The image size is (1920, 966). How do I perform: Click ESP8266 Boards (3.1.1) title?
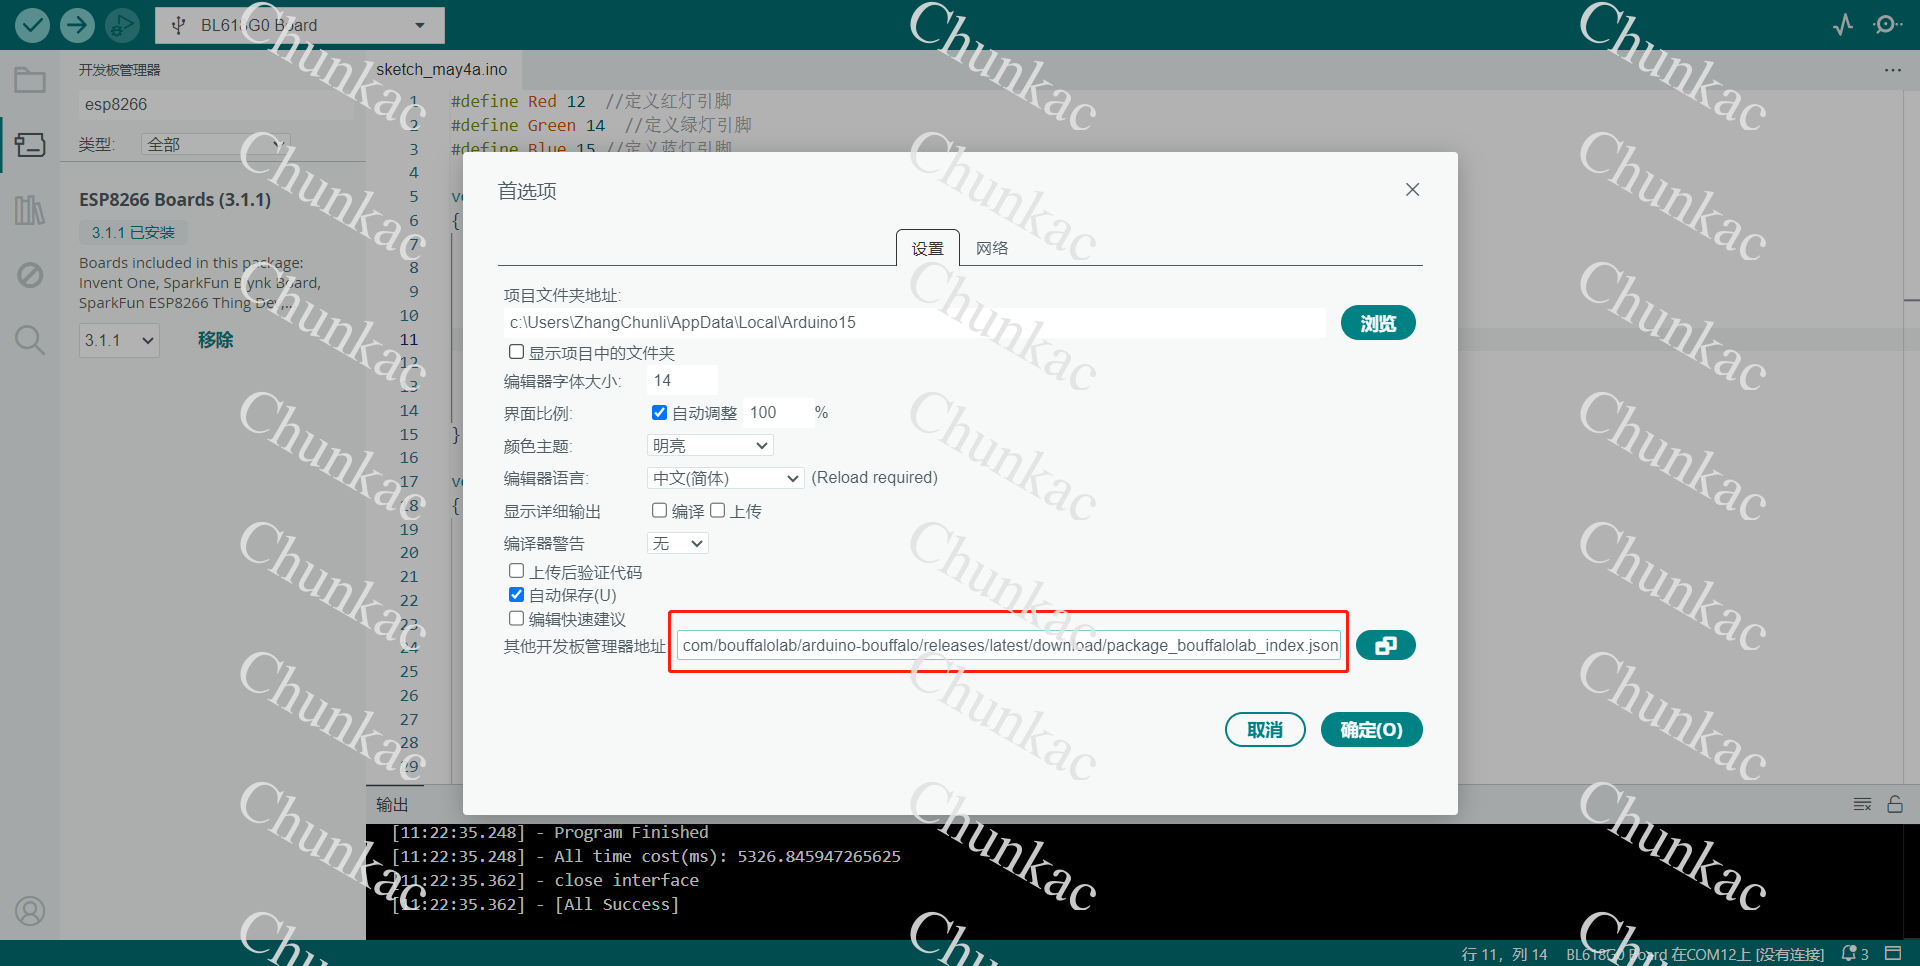click(175, 199)
